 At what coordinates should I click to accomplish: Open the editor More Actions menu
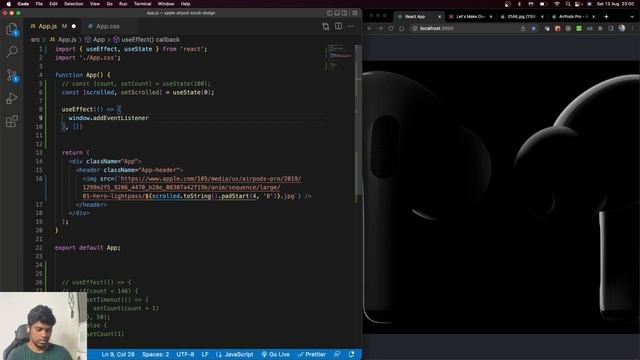tap(351, 27)
